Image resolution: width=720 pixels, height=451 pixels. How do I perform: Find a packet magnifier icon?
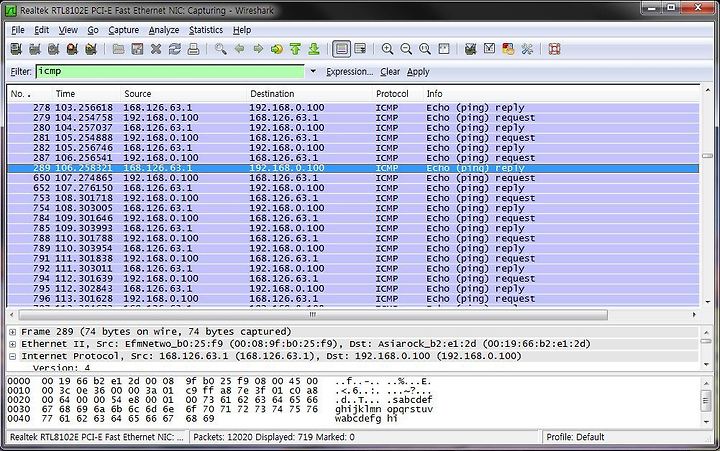[x=220, y=49]
